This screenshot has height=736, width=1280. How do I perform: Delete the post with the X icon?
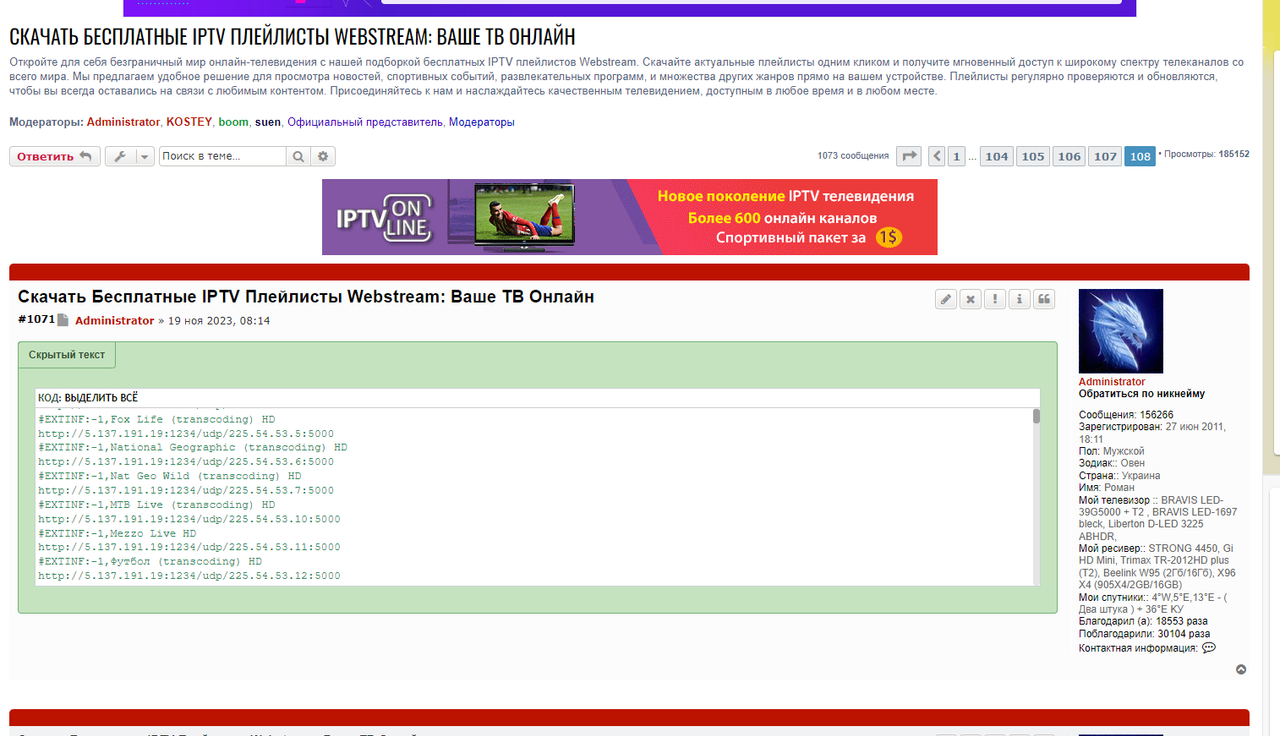point(970,298)
